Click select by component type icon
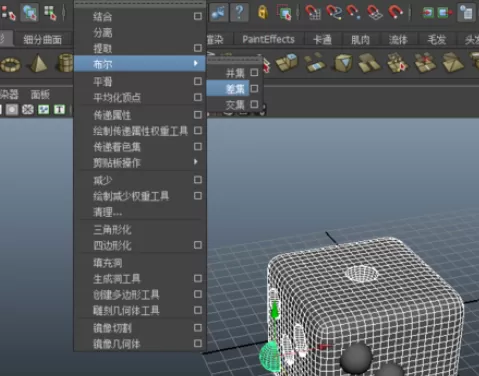 pyautogui.click(x=50, y=13)
